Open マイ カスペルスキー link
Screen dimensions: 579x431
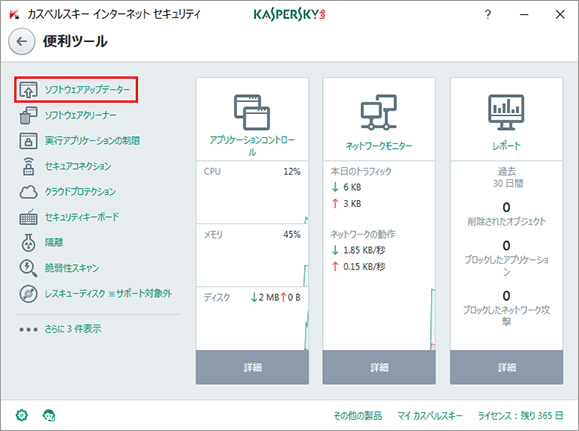[430, 416]
